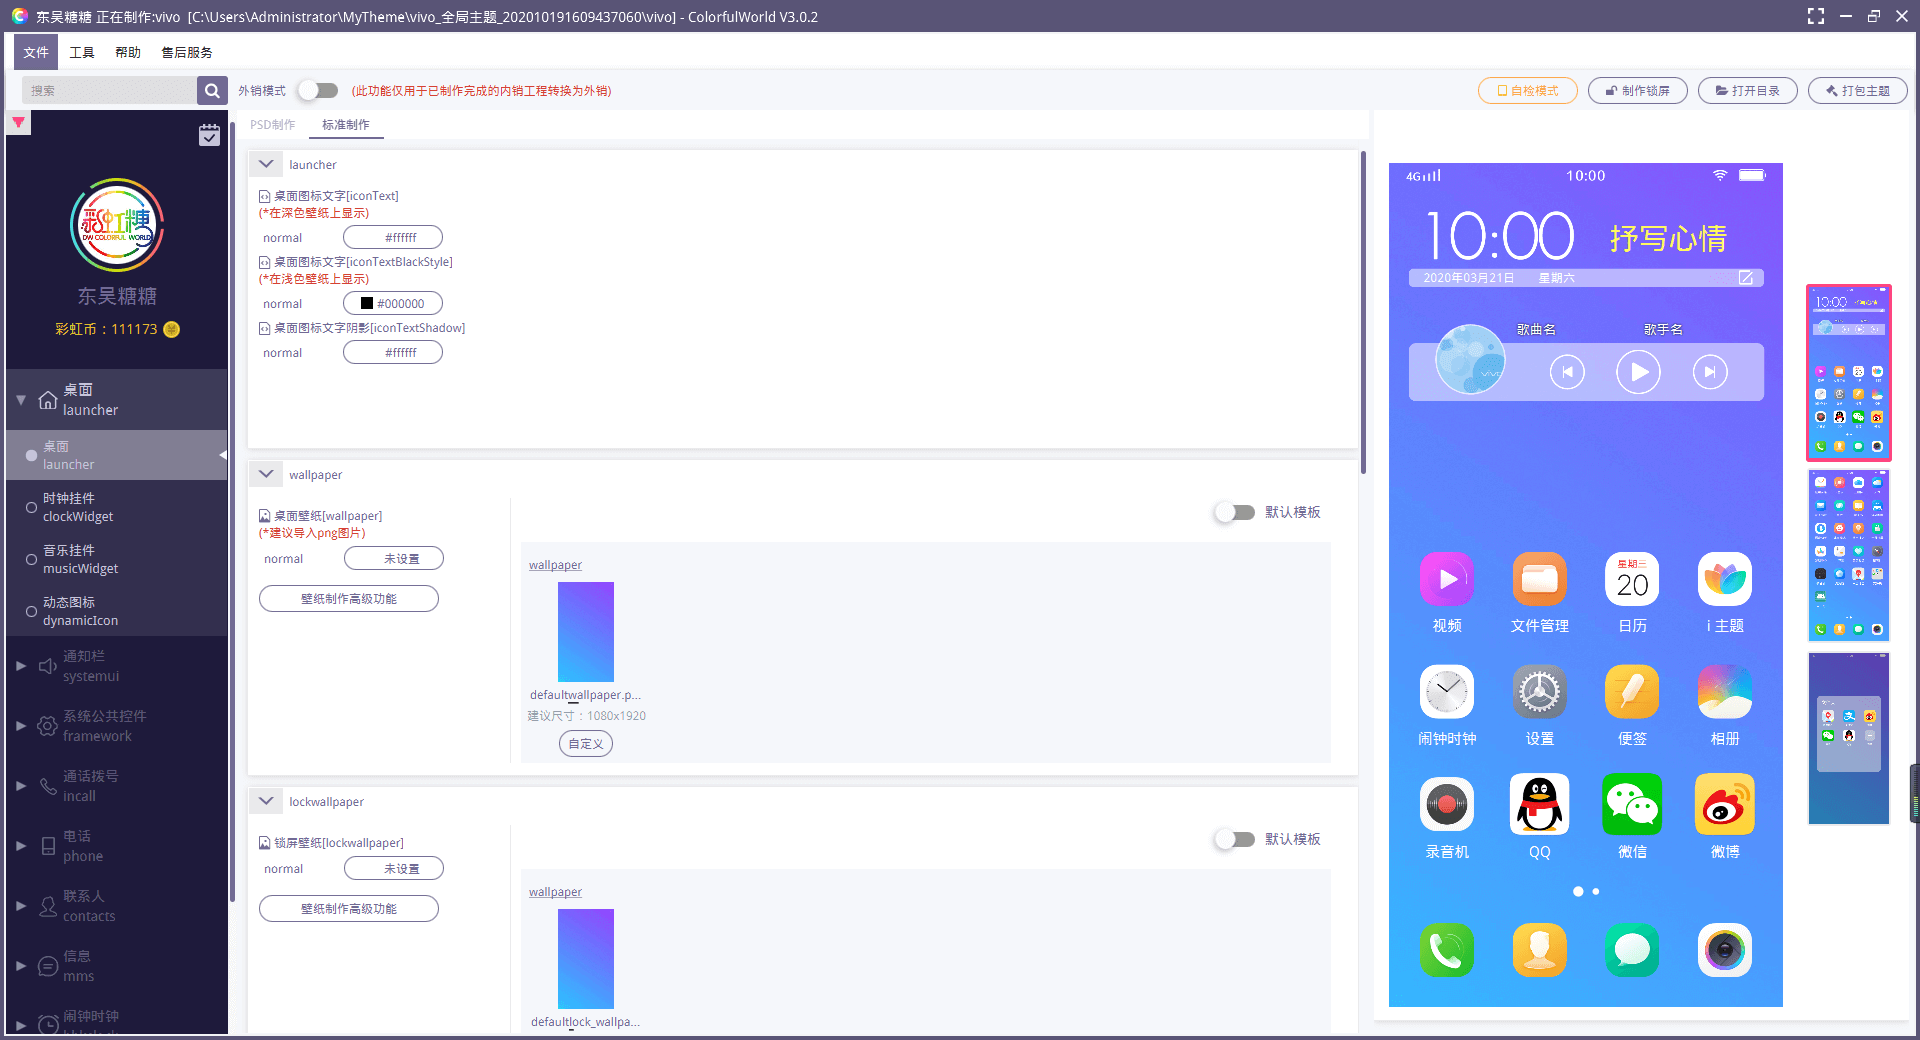Screen dimensions: 1920x1040
Task: Expand the 通知栏 systemui sidebar group
Action: coord(21,666)
